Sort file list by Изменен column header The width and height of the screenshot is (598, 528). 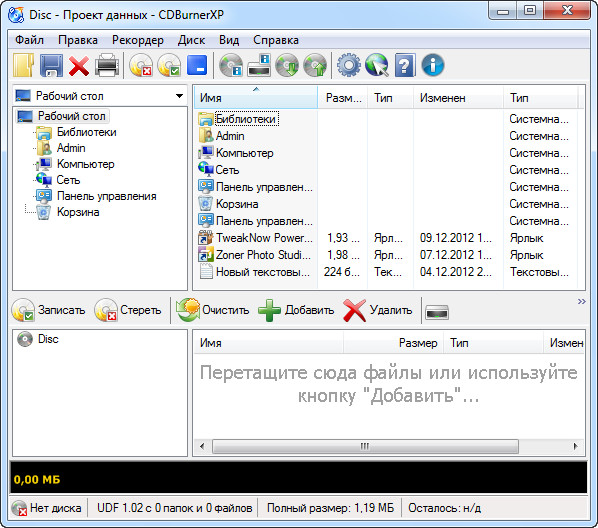tap(458, 98)
